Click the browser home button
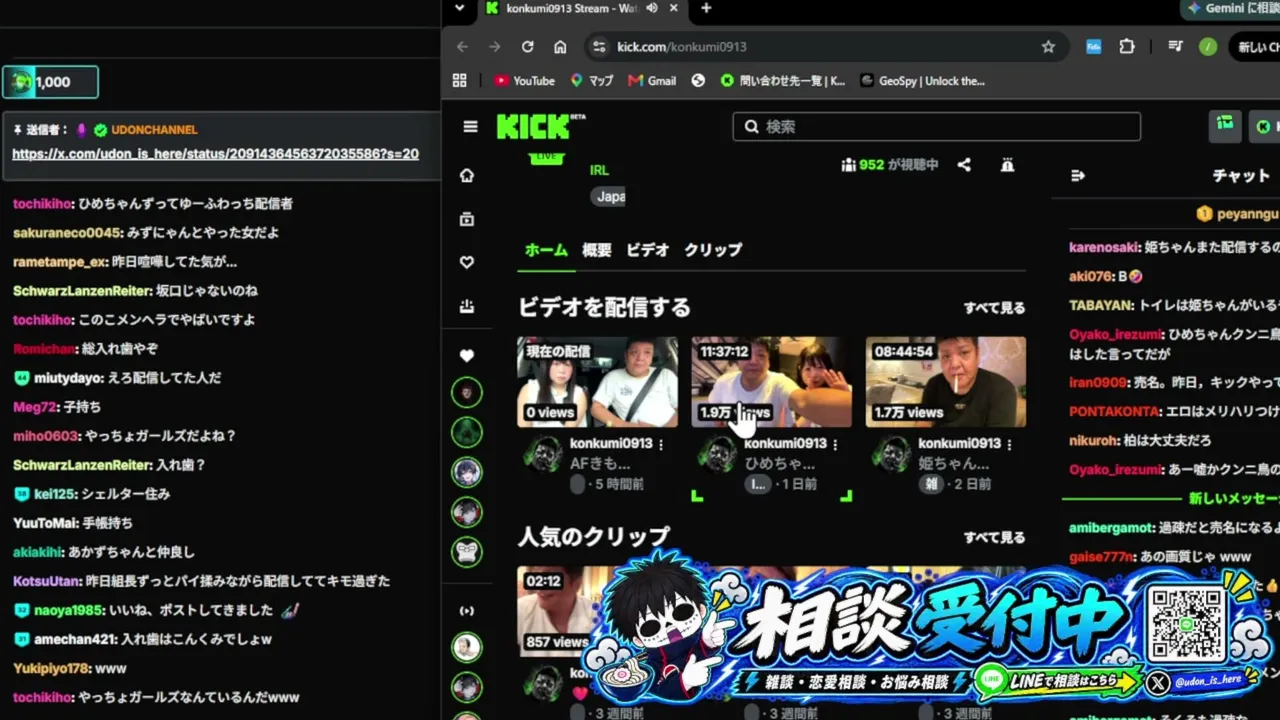This screenshot has height=720, width=1280. tap(560, 47)
